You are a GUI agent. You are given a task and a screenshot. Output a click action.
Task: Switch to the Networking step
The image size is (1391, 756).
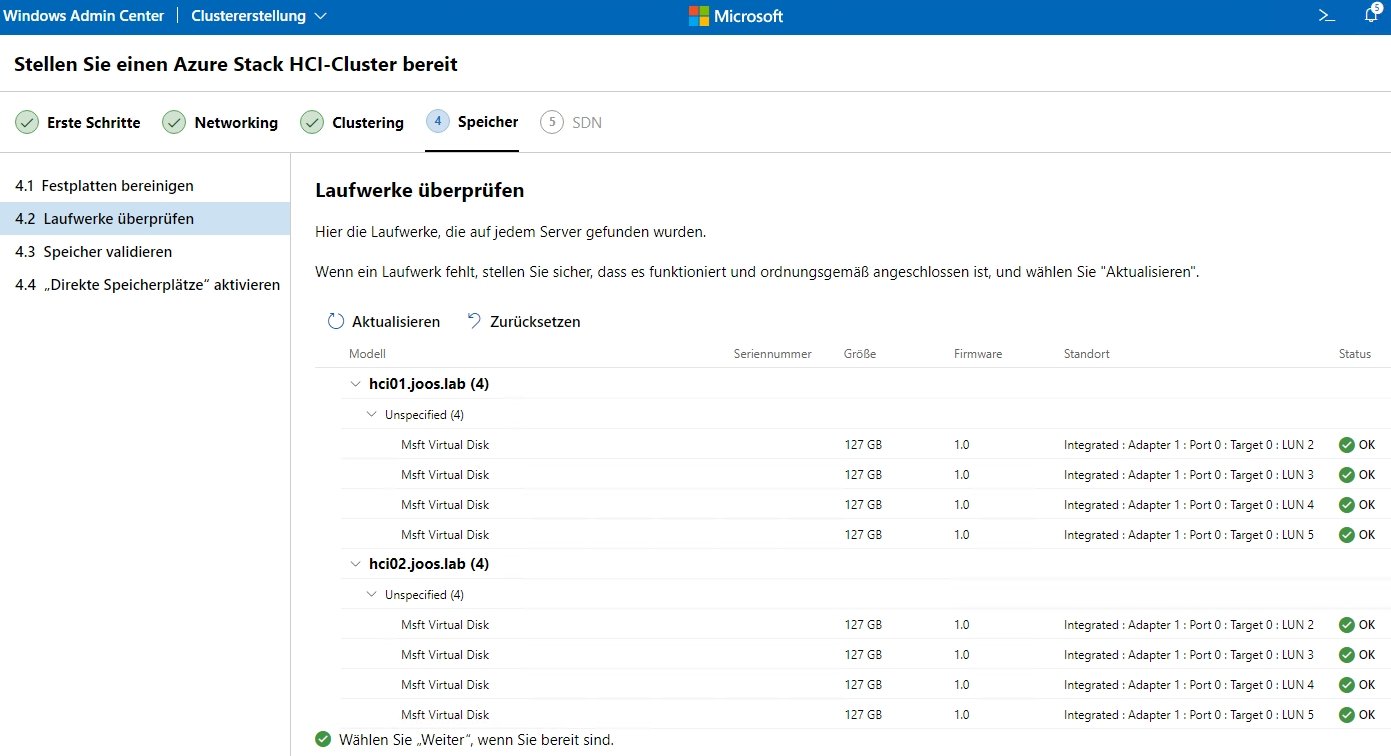pyautogui.click(x=235, y=122)
